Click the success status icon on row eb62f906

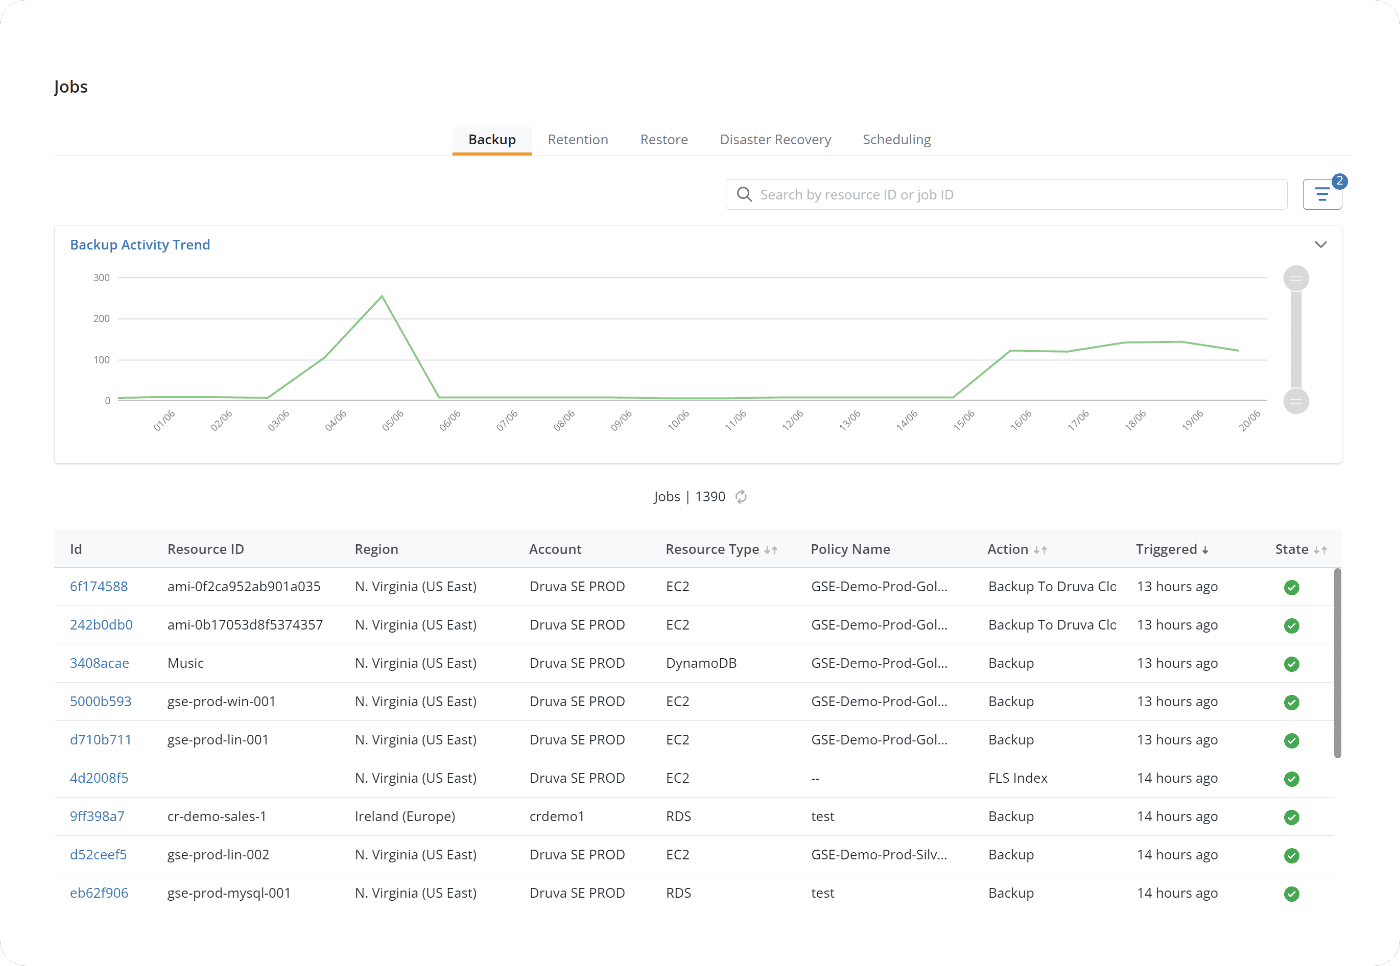1291,893
